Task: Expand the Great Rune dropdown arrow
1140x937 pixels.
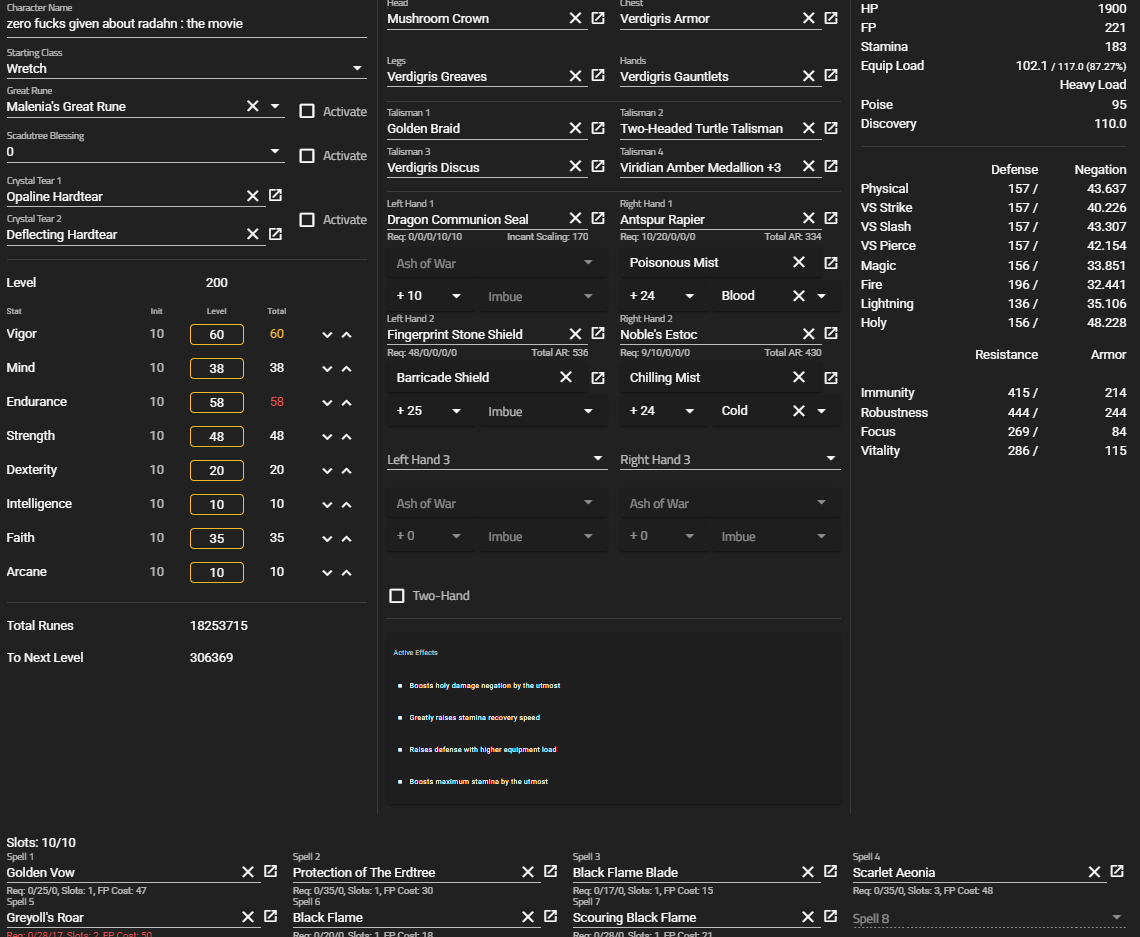Action: click(275, 106)
